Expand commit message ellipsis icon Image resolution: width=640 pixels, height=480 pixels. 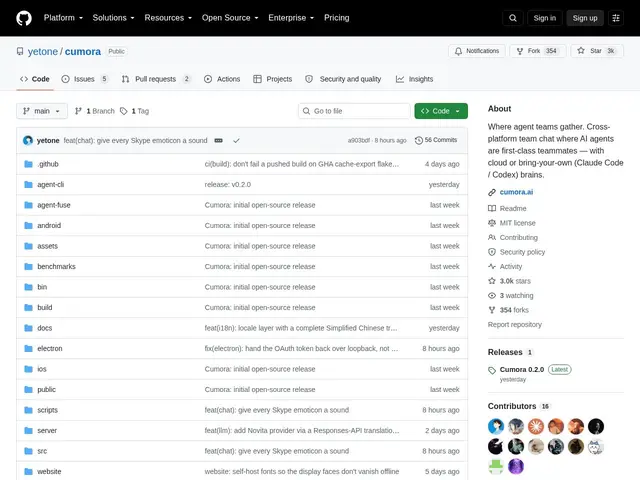[219, 140]
